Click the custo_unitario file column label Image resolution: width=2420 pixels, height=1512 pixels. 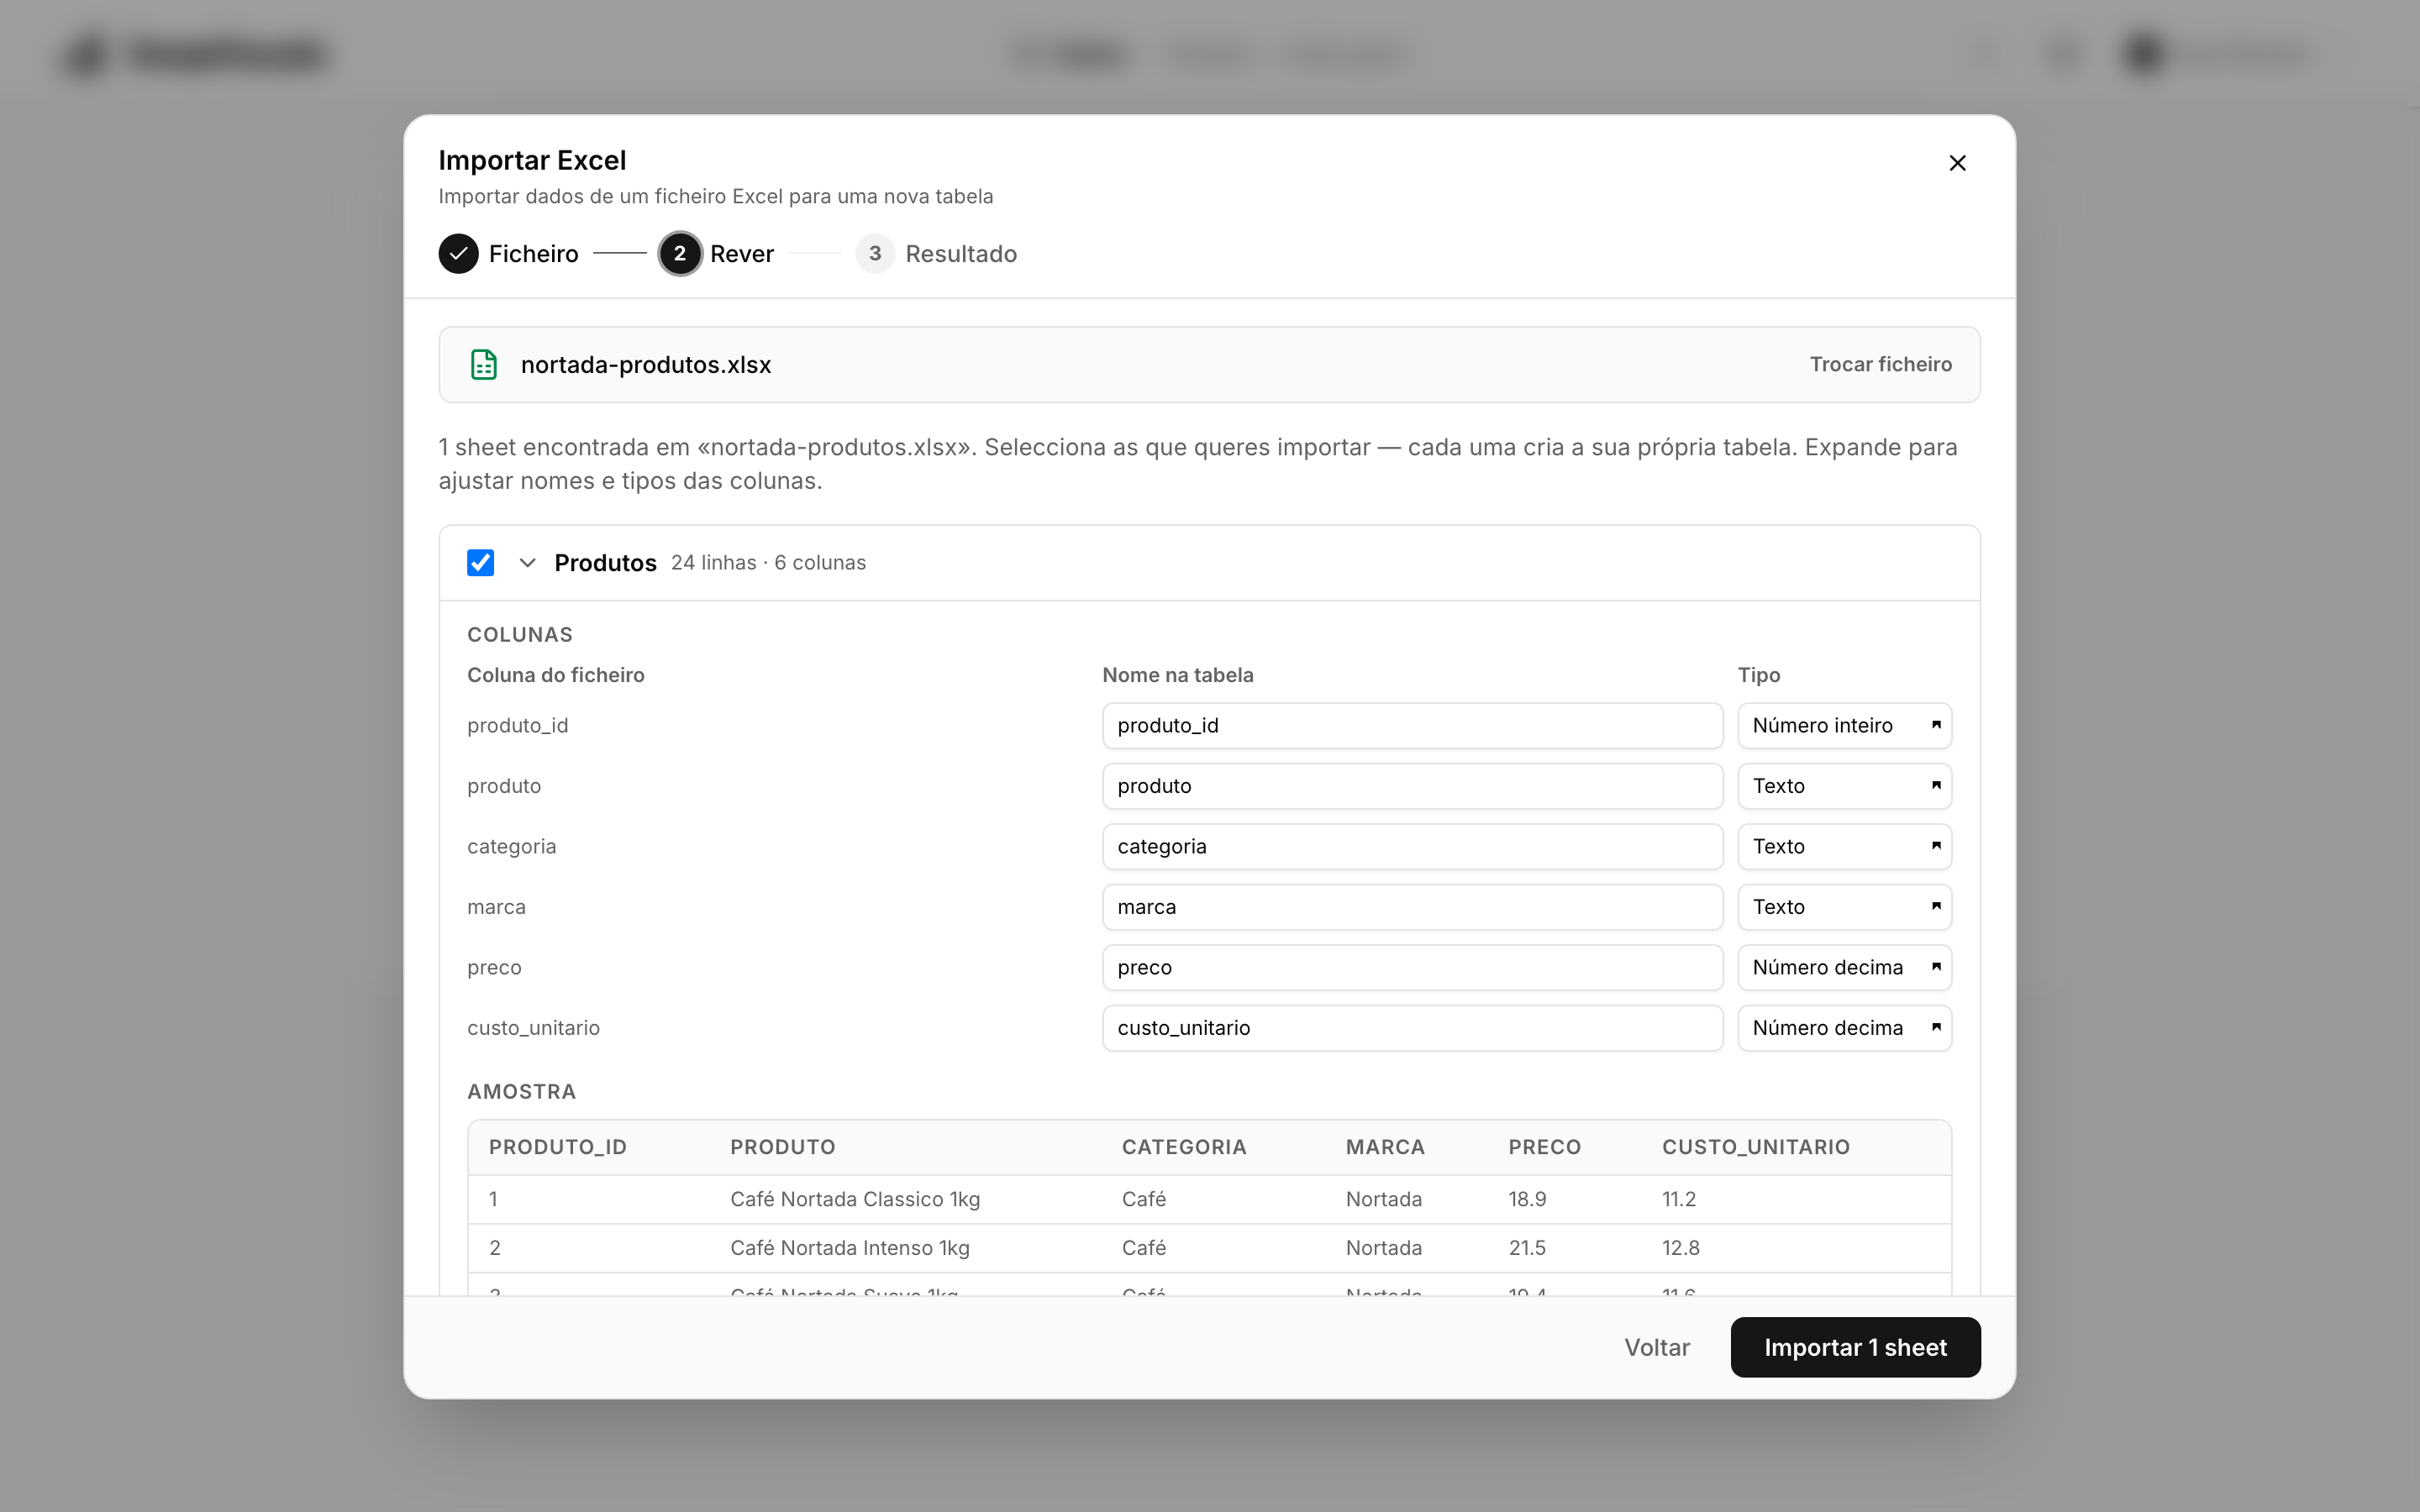[x=533, y=1029]
